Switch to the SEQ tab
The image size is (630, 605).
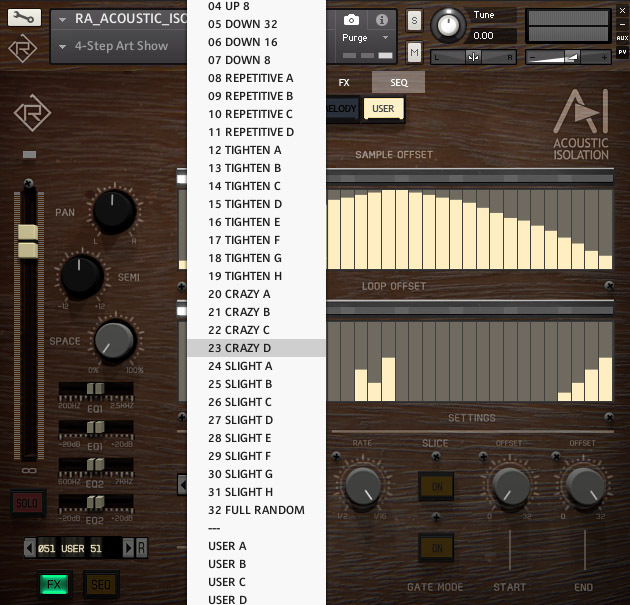pos(398,82)
